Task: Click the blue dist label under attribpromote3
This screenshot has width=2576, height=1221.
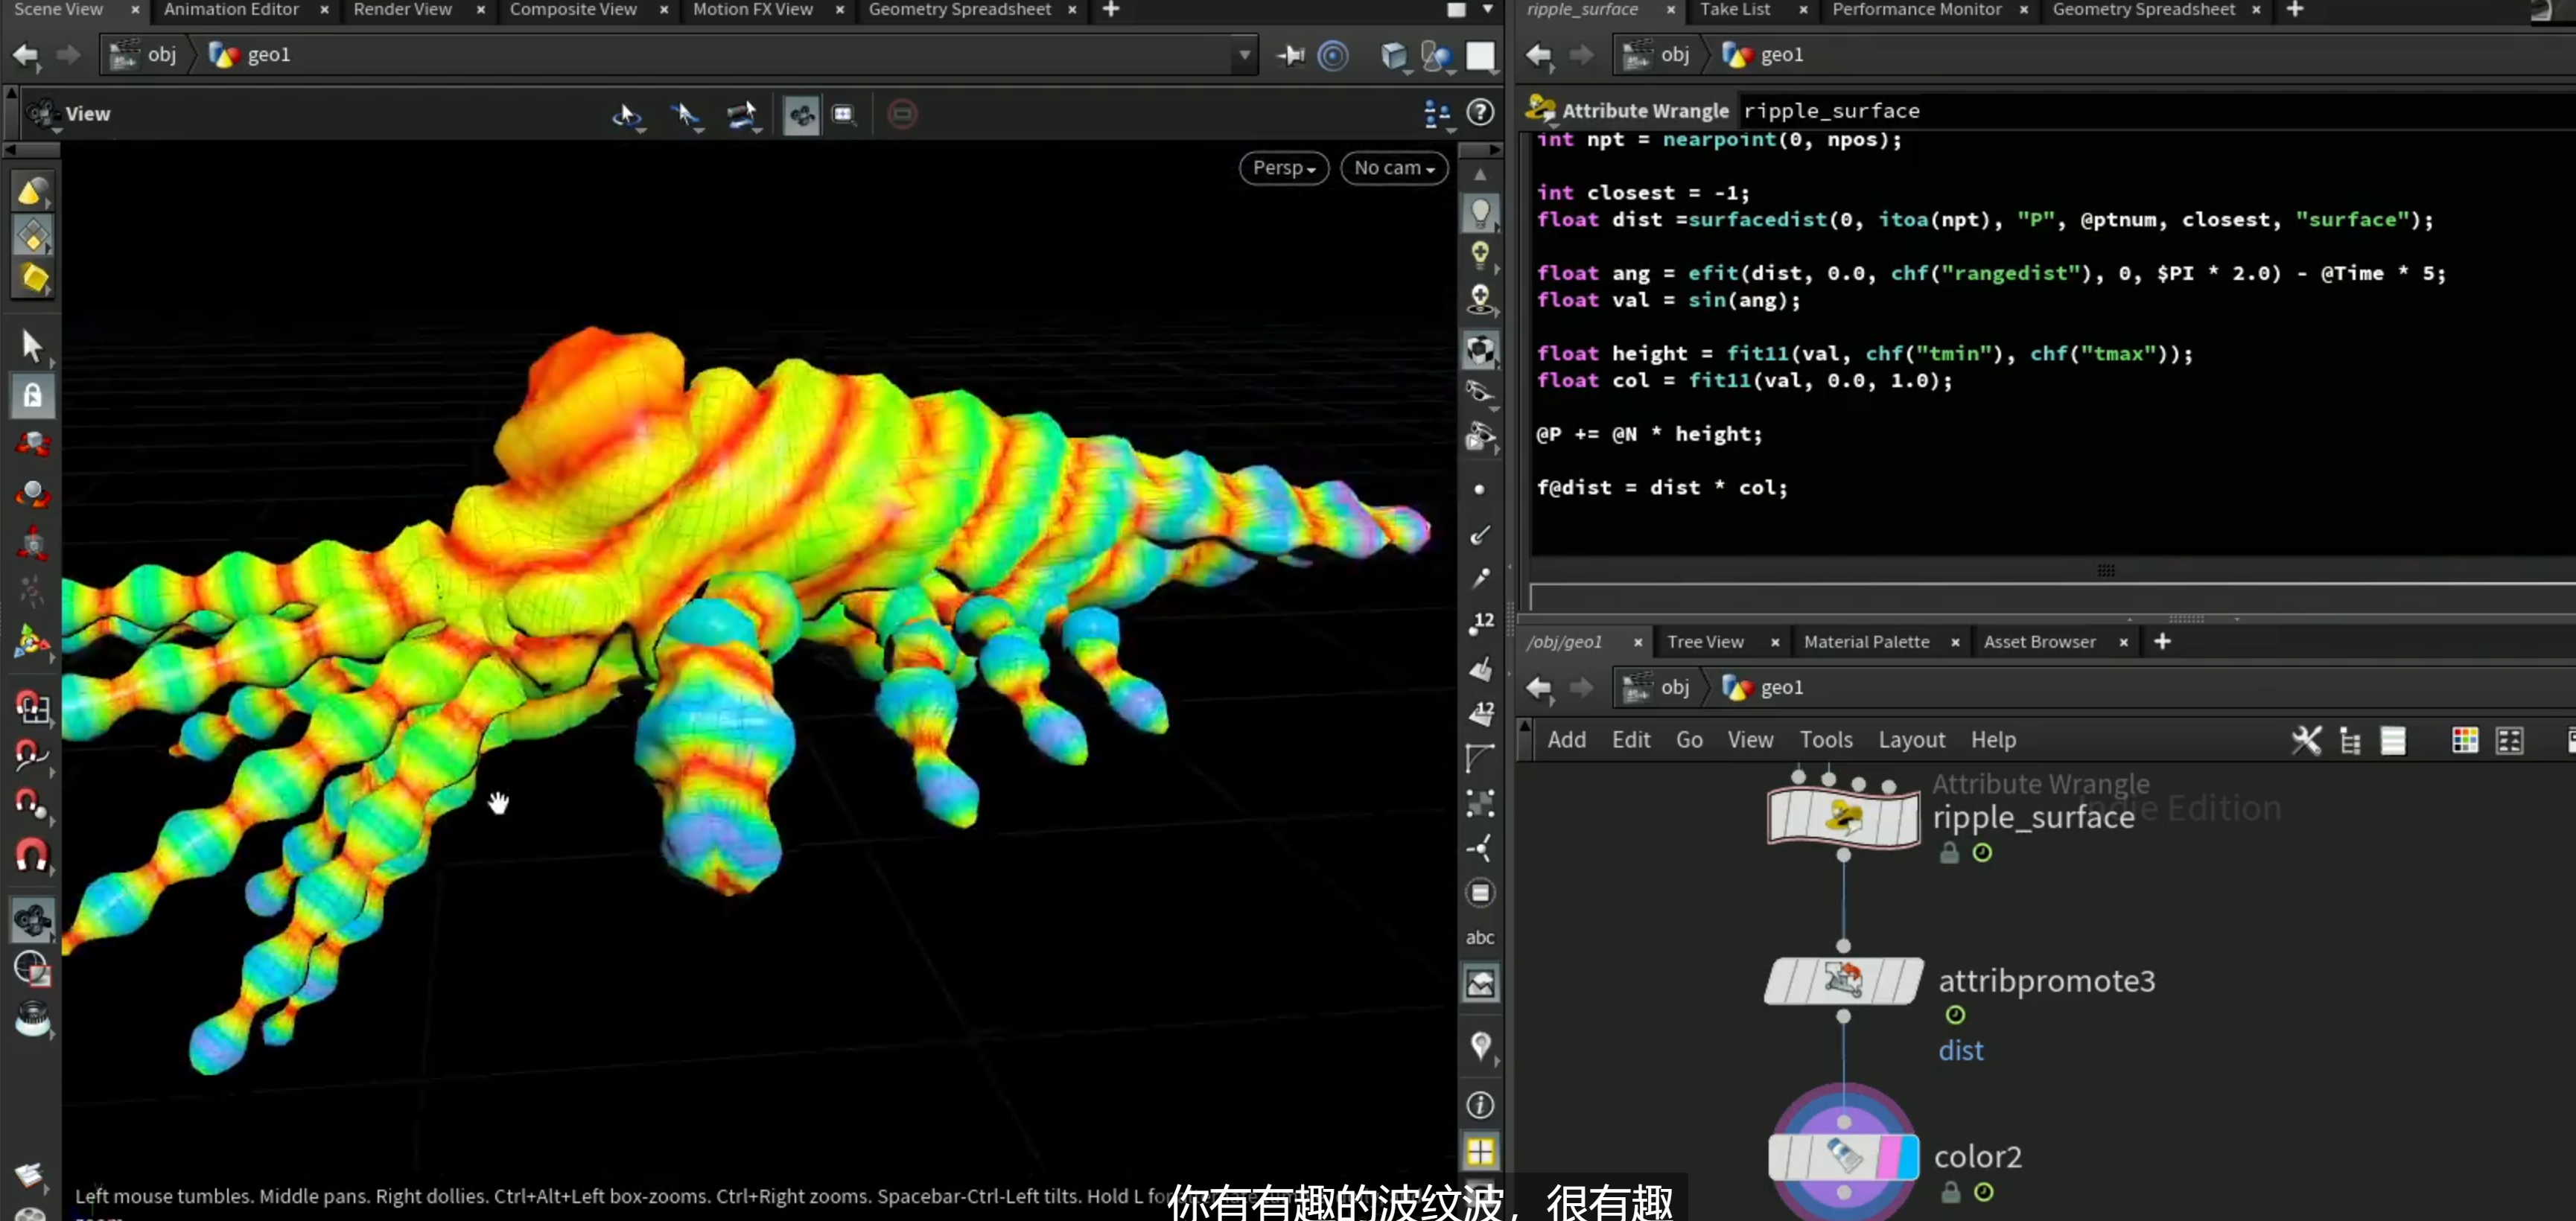Action: click(x=1960, y=1050)
